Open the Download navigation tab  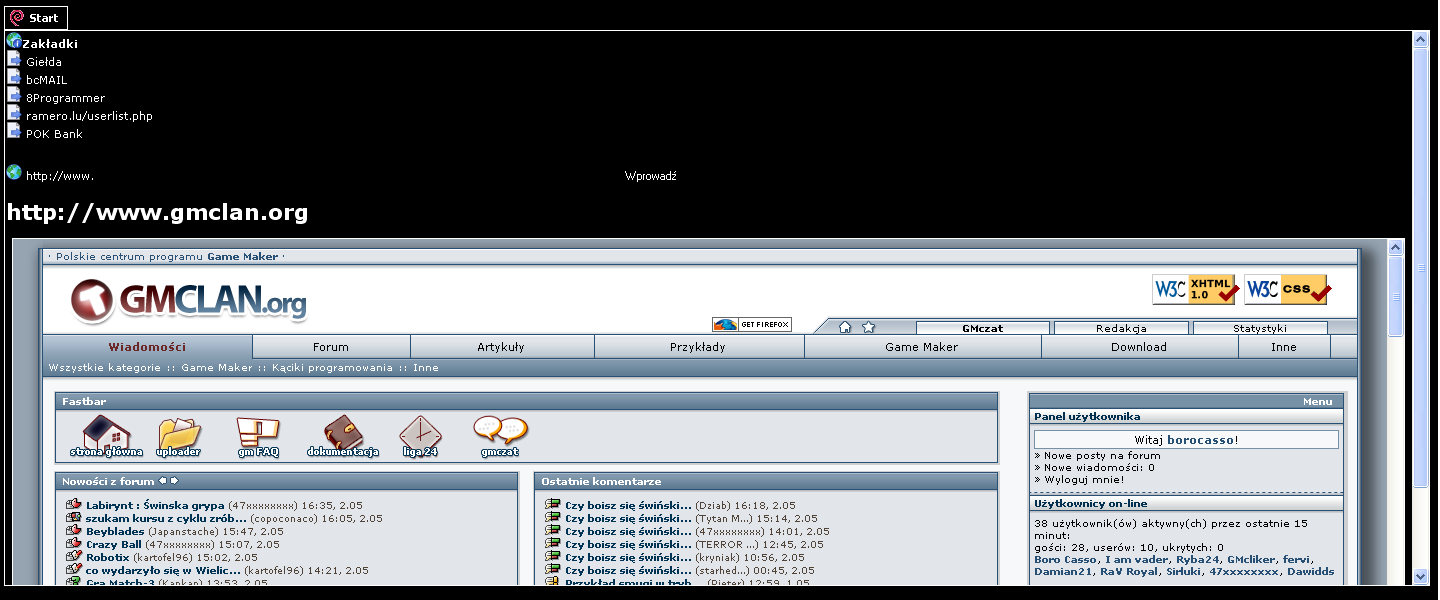pos(1138,347)
